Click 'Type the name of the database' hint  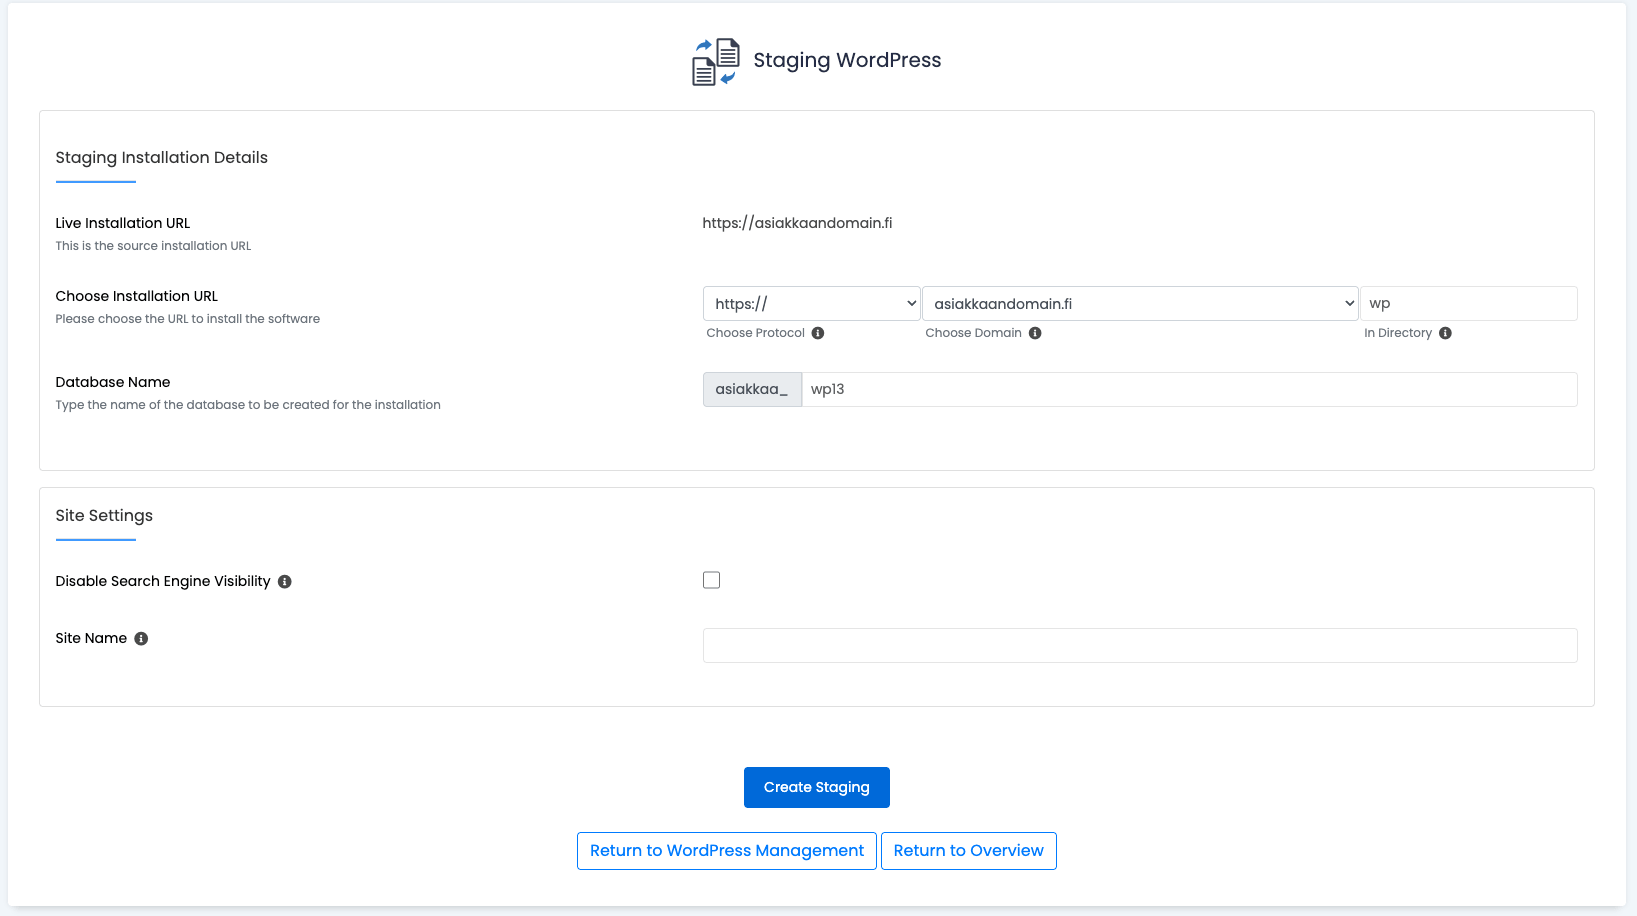pyautogui.click(x=248, y=405)
